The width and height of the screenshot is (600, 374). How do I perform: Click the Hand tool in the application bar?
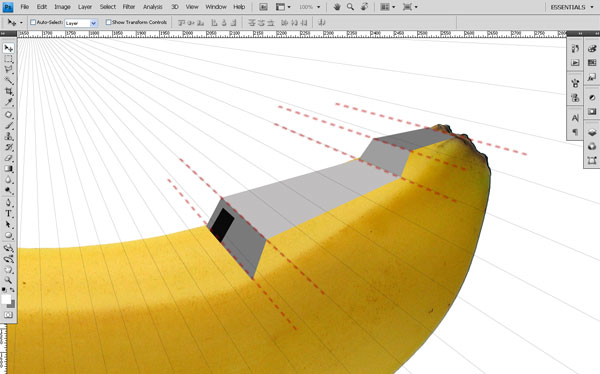coord(337,7)
